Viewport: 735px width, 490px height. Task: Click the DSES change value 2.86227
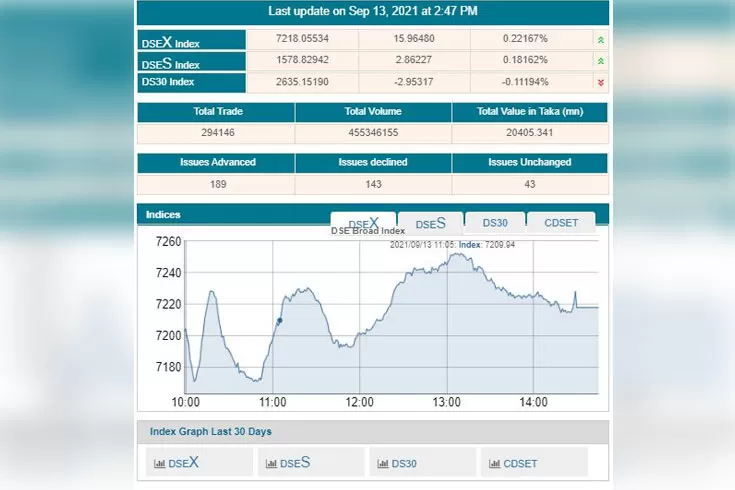click(x=414, y=60)
